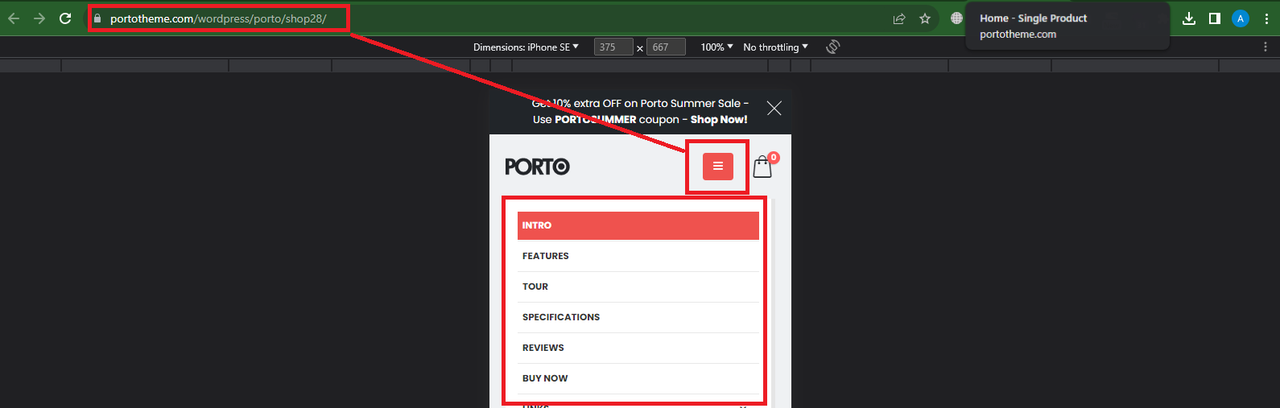1280x408 pixels.
Task: Toggle the hamburger mobile menu
Action: click(718, 166)
